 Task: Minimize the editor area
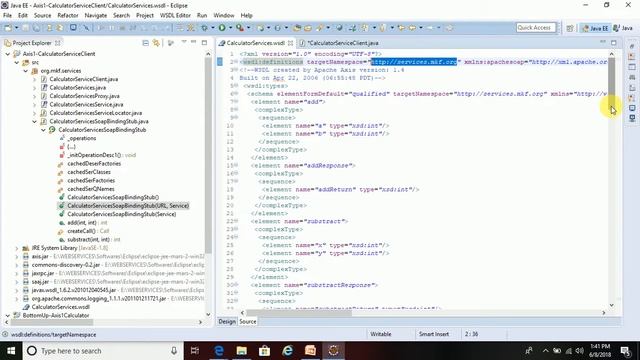tap(603, 42)
